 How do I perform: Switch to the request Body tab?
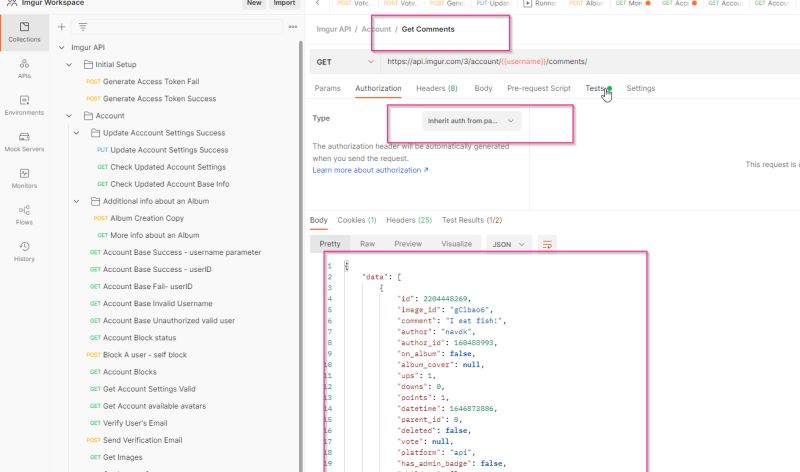pyautogui.click(x=483, y=88)
